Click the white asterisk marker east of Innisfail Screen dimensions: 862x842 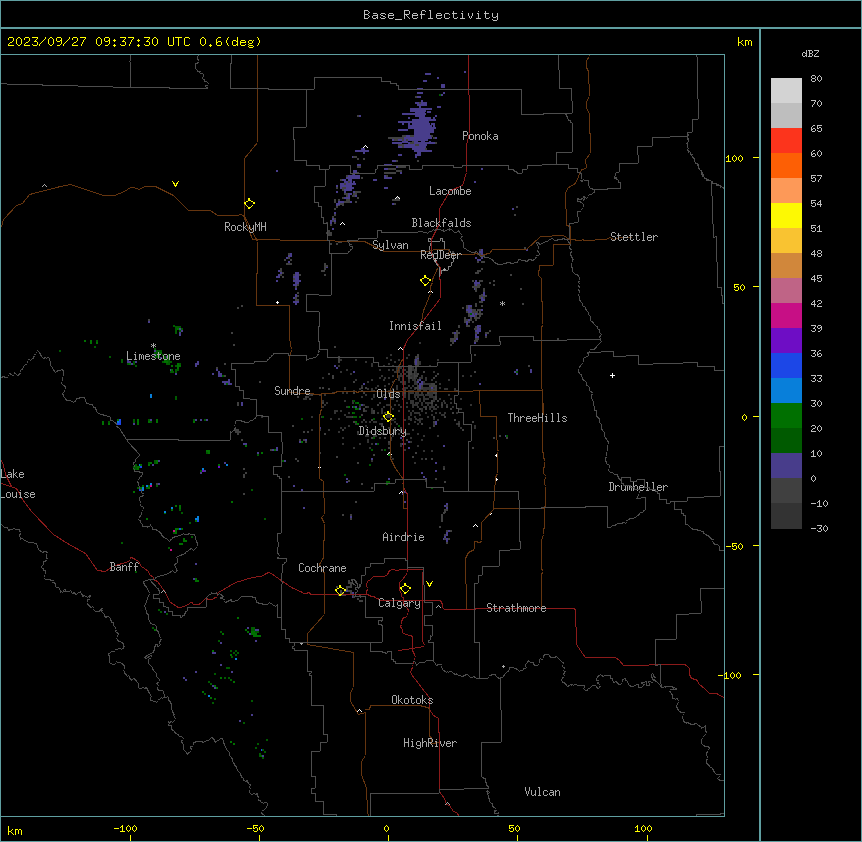pos(502,303)
